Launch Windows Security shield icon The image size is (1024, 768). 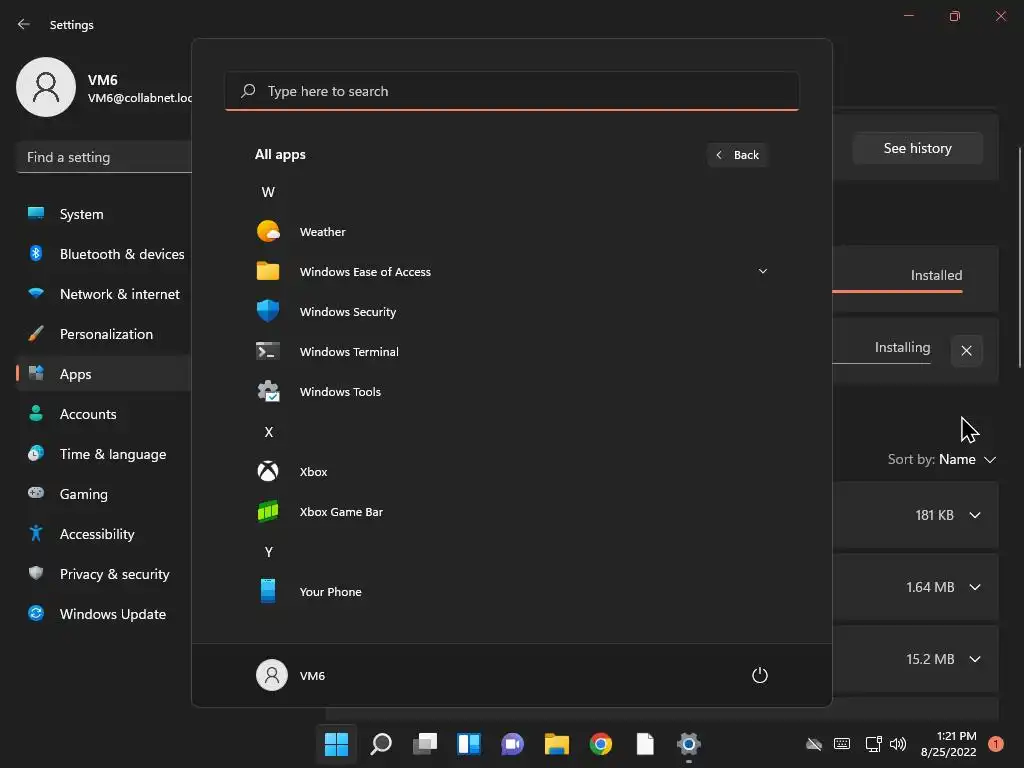(268, 312)
